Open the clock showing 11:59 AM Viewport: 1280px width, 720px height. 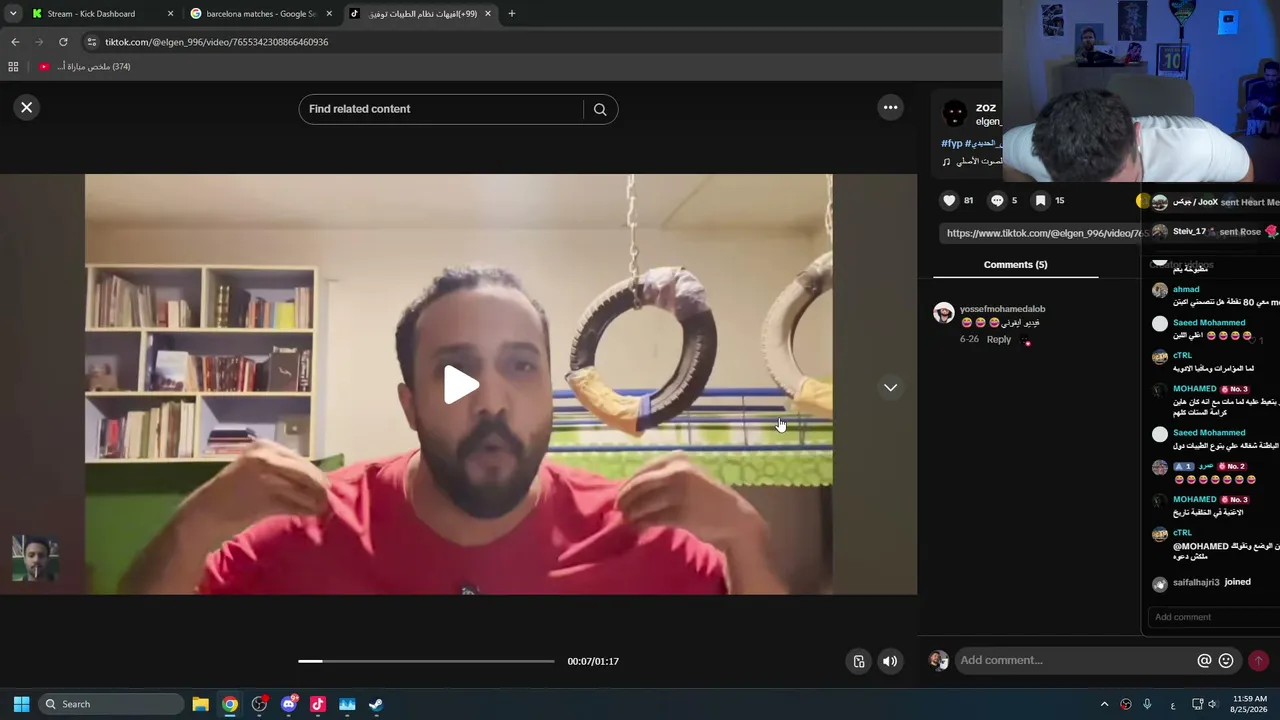[x=1249, y=704]
